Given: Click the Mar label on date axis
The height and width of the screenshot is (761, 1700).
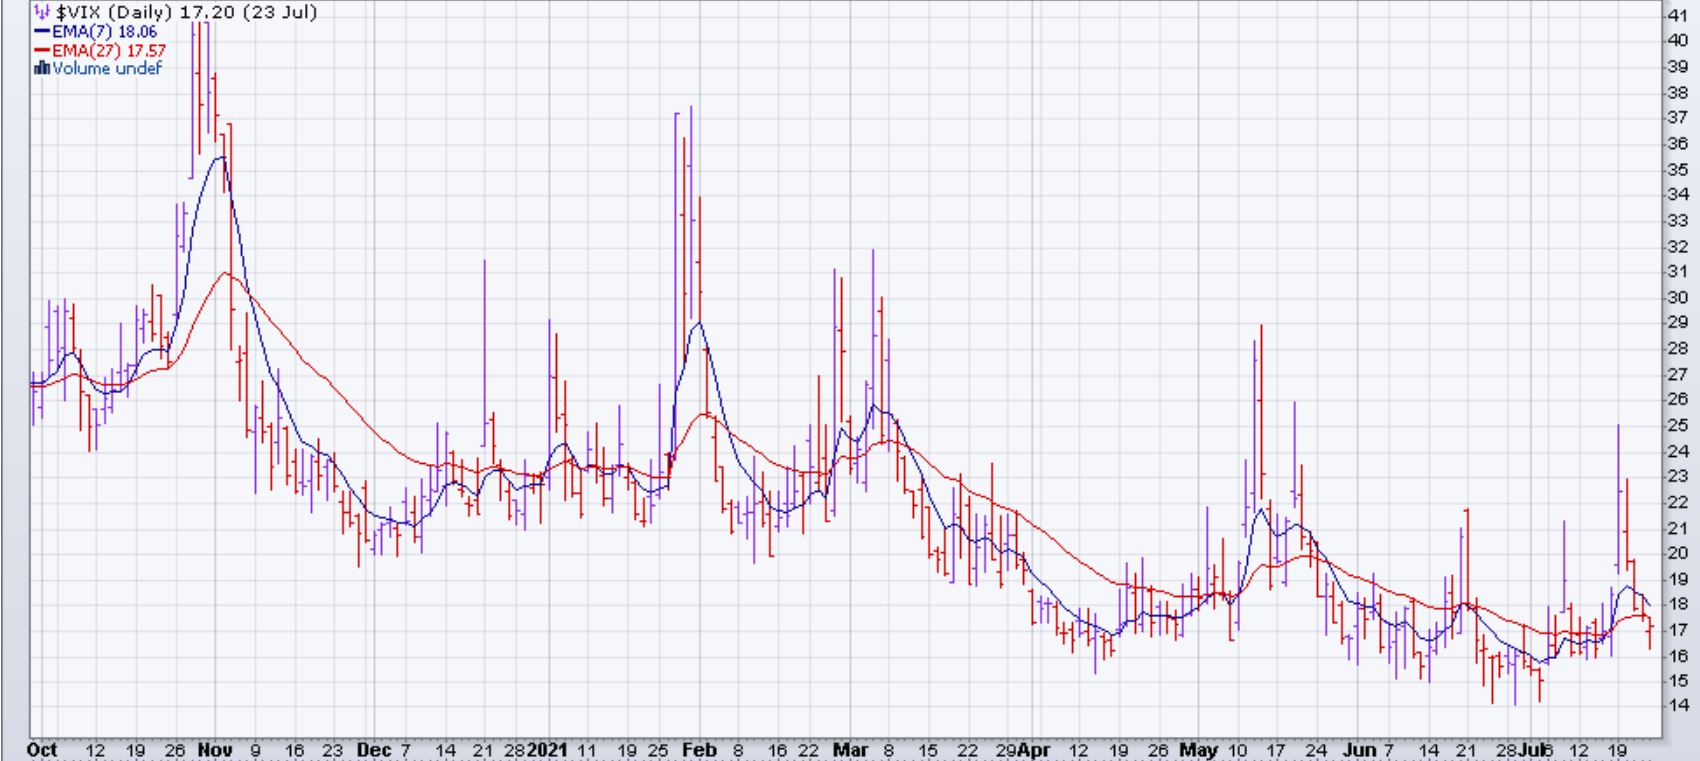Looking at the screenshot, I should pyautogui.click(x=850, y=750).
